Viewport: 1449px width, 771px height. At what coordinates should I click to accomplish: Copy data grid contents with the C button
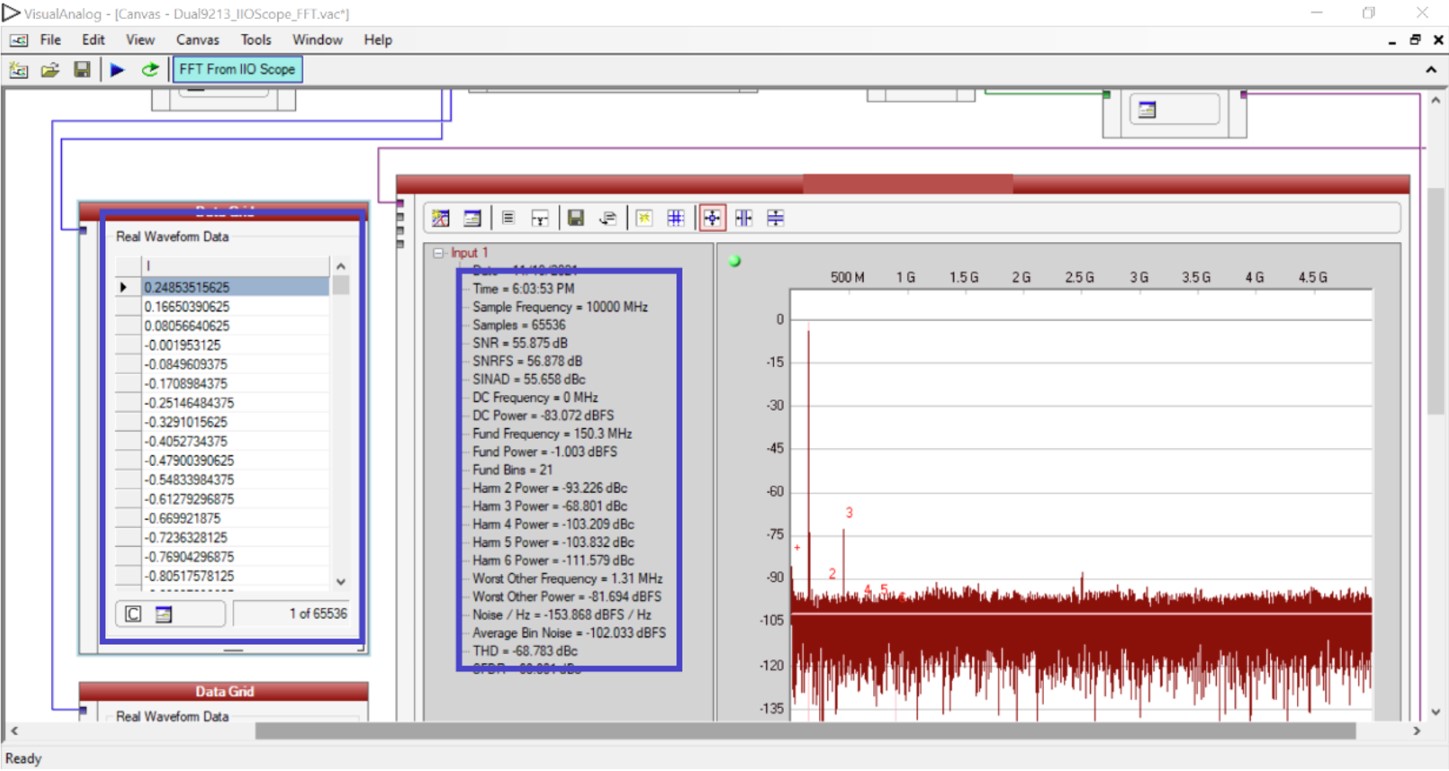coord(134,613)
